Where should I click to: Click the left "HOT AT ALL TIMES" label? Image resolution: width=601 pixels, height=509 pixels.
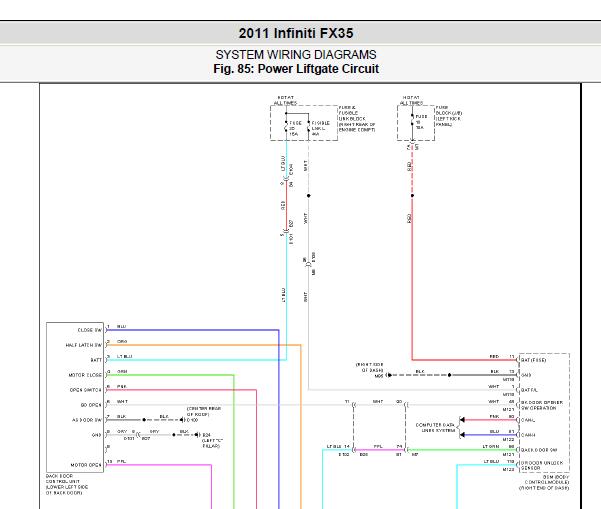click(x=286, y=100)
